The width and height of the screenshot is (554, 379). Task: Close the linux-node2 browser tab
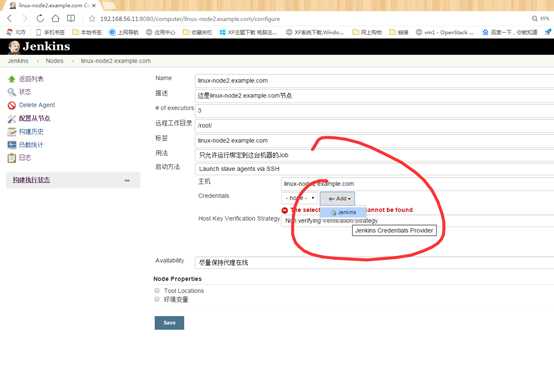[x=94, y=6]
